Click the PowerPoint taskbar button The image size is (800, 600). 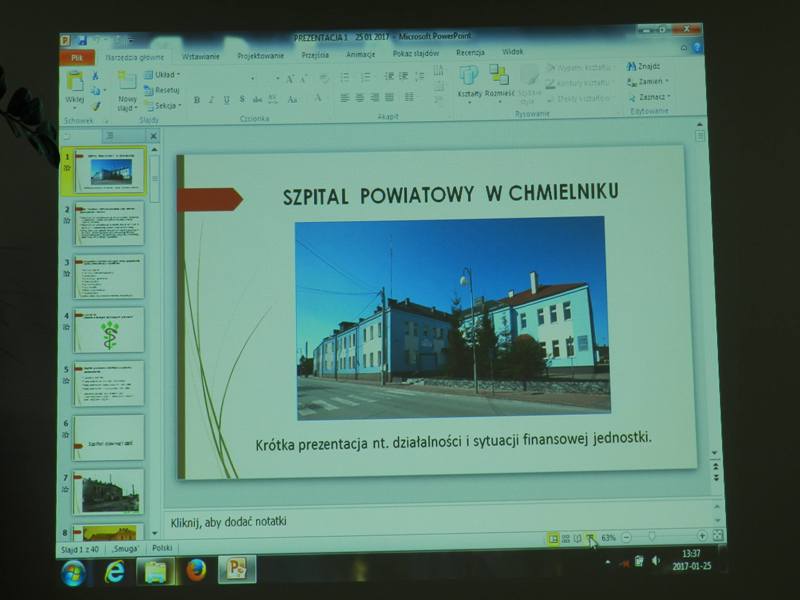coord(237,569)
